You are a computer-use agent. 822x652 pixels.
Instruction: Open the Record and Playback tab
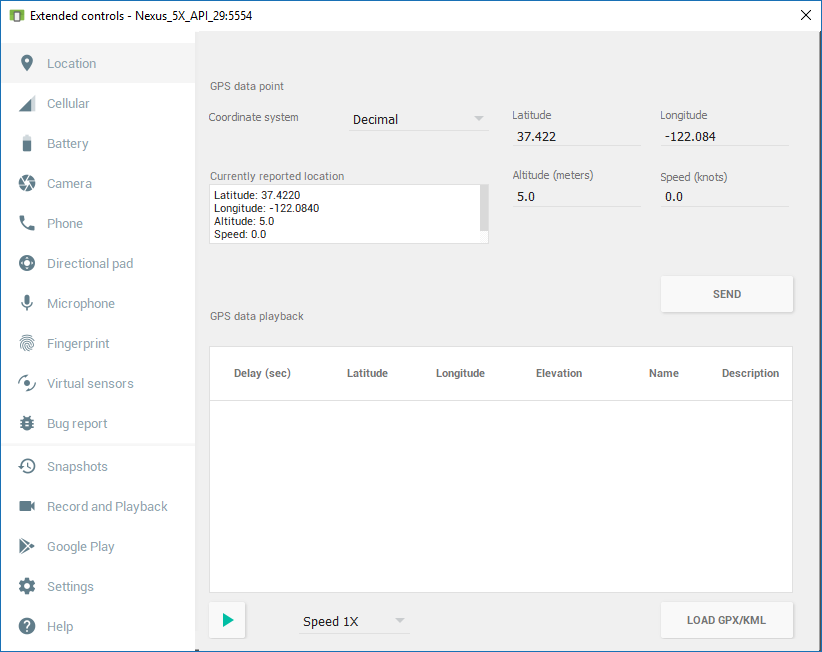tap(98, 506)
